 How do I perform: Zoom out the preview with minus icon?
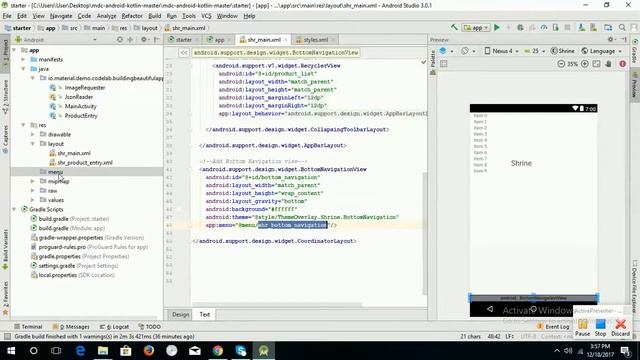[x=561, y=64]
